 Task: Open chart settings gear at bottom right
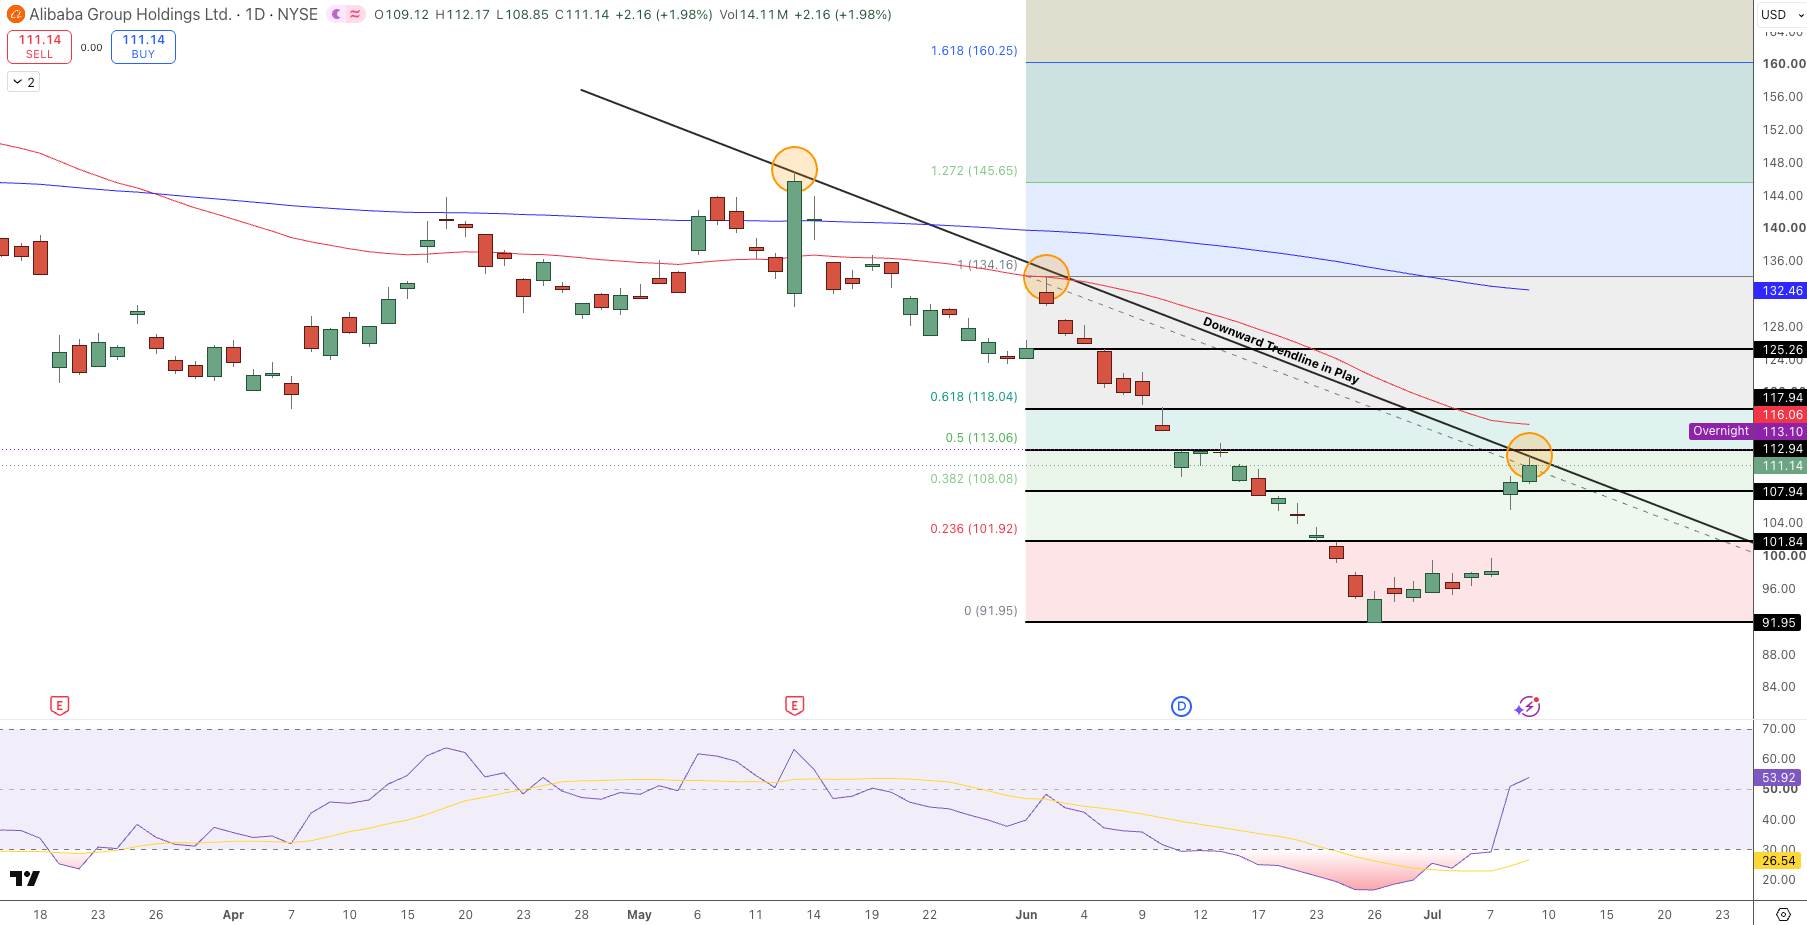coord(1783,914)
